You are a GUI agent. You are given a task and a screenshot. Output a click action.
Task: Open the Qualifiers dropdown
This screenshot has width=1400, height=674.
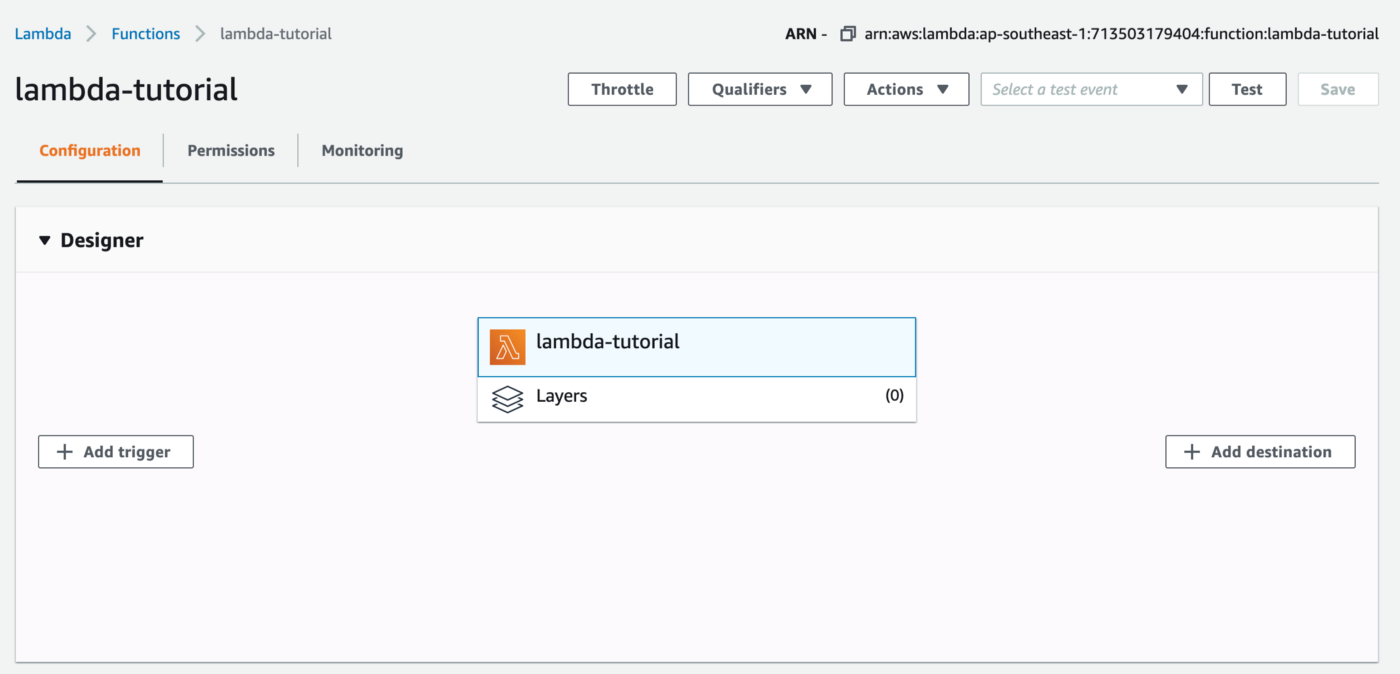(x=760, y=89)
